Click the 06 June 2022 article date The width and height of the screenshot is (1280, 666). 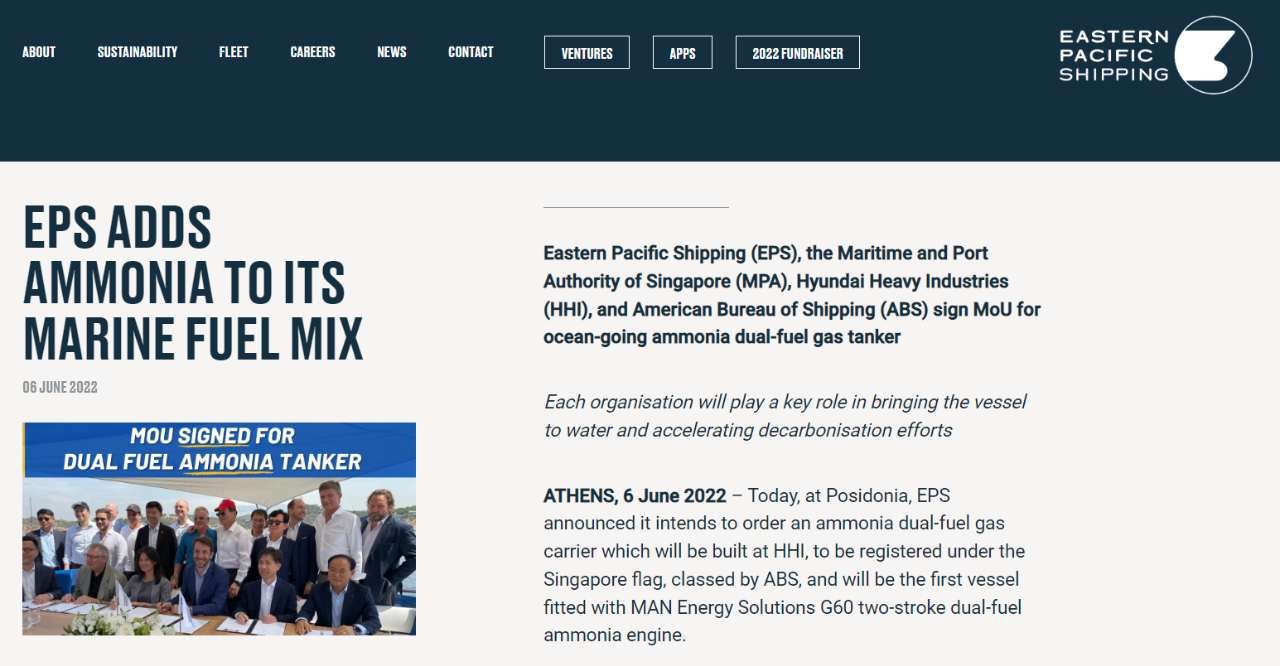click(x=60, y=387)
